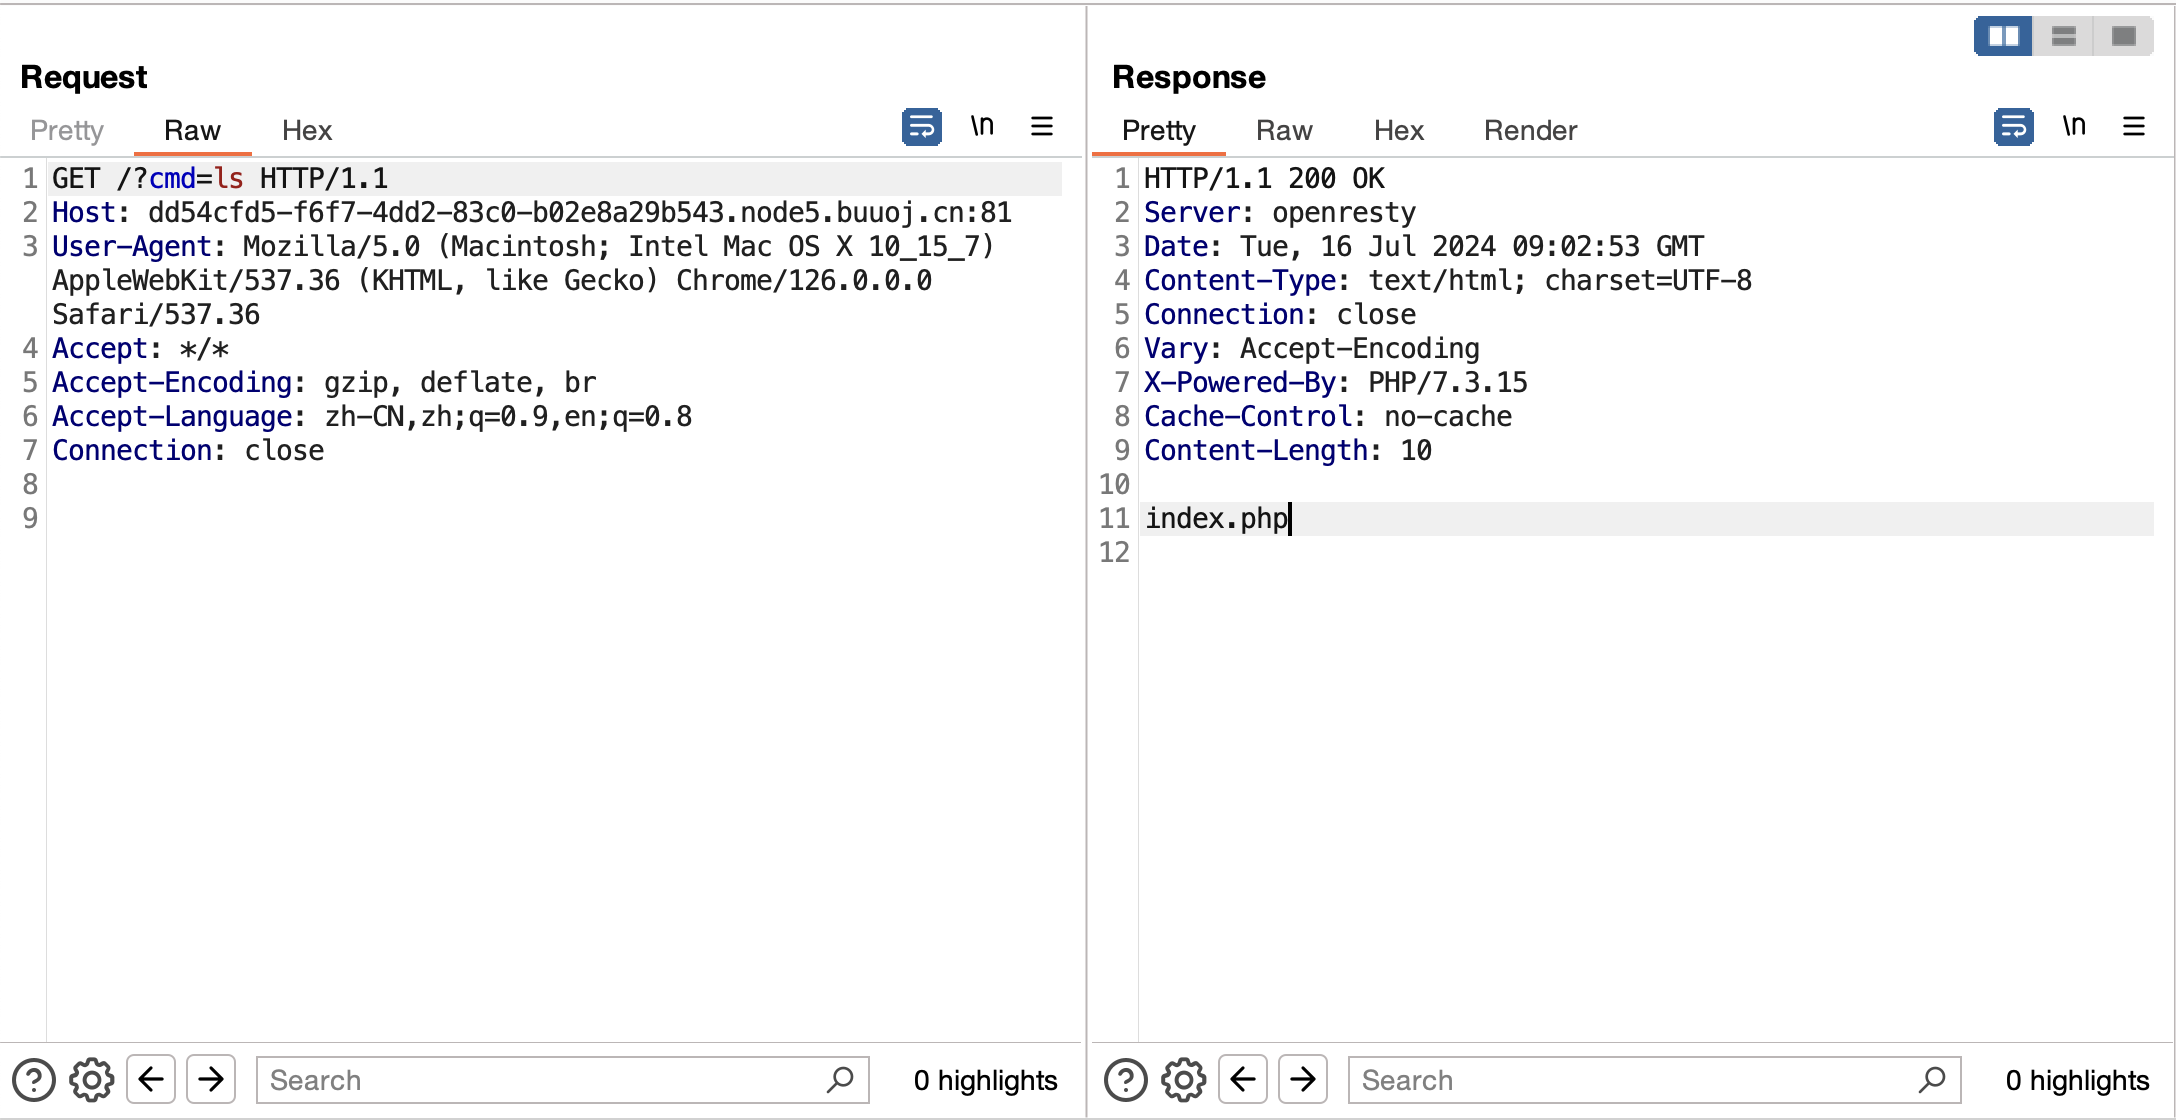
Task: Click '0 highlights' label under Request
Action: (x=985, y=1080)
